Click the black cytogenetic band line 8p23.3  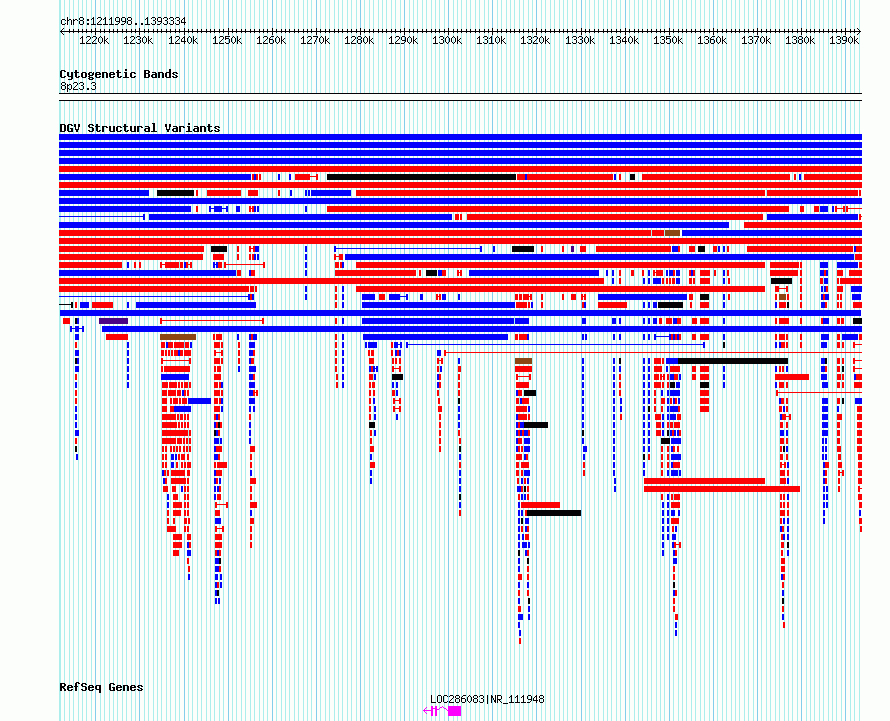pos(460,97)
